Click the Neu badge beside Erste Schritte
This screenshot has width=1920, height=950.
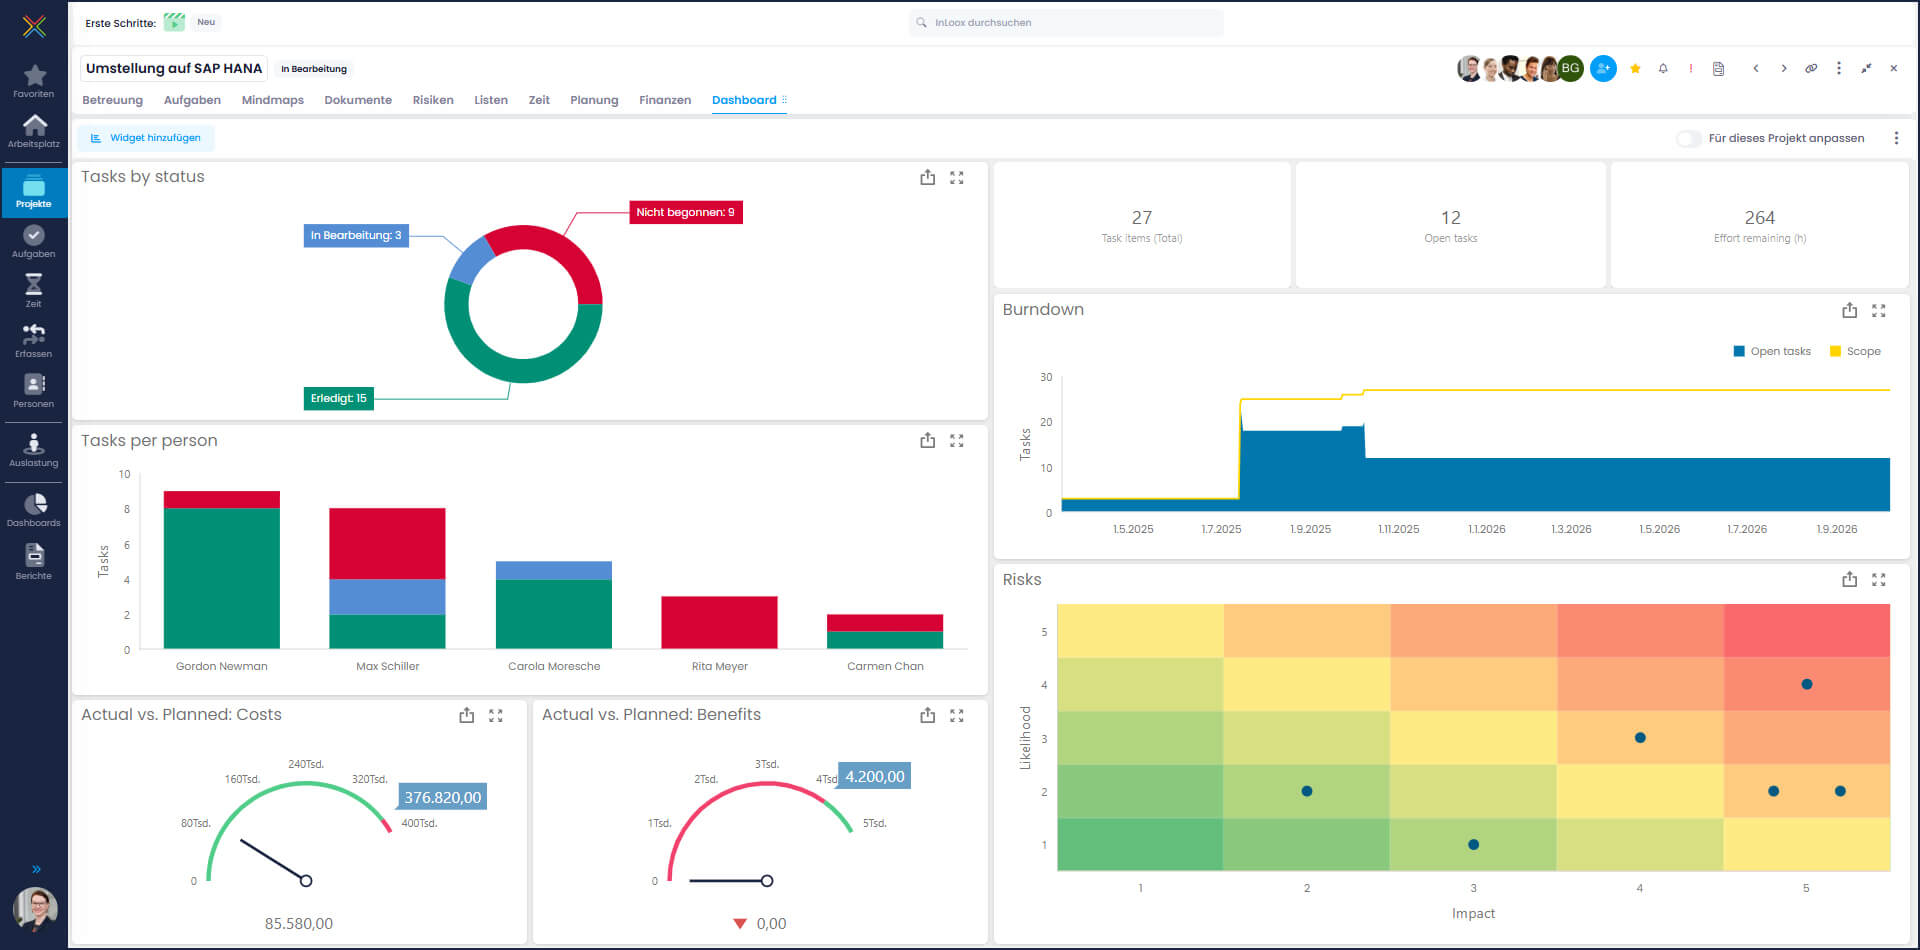click(x=206, y=22)
